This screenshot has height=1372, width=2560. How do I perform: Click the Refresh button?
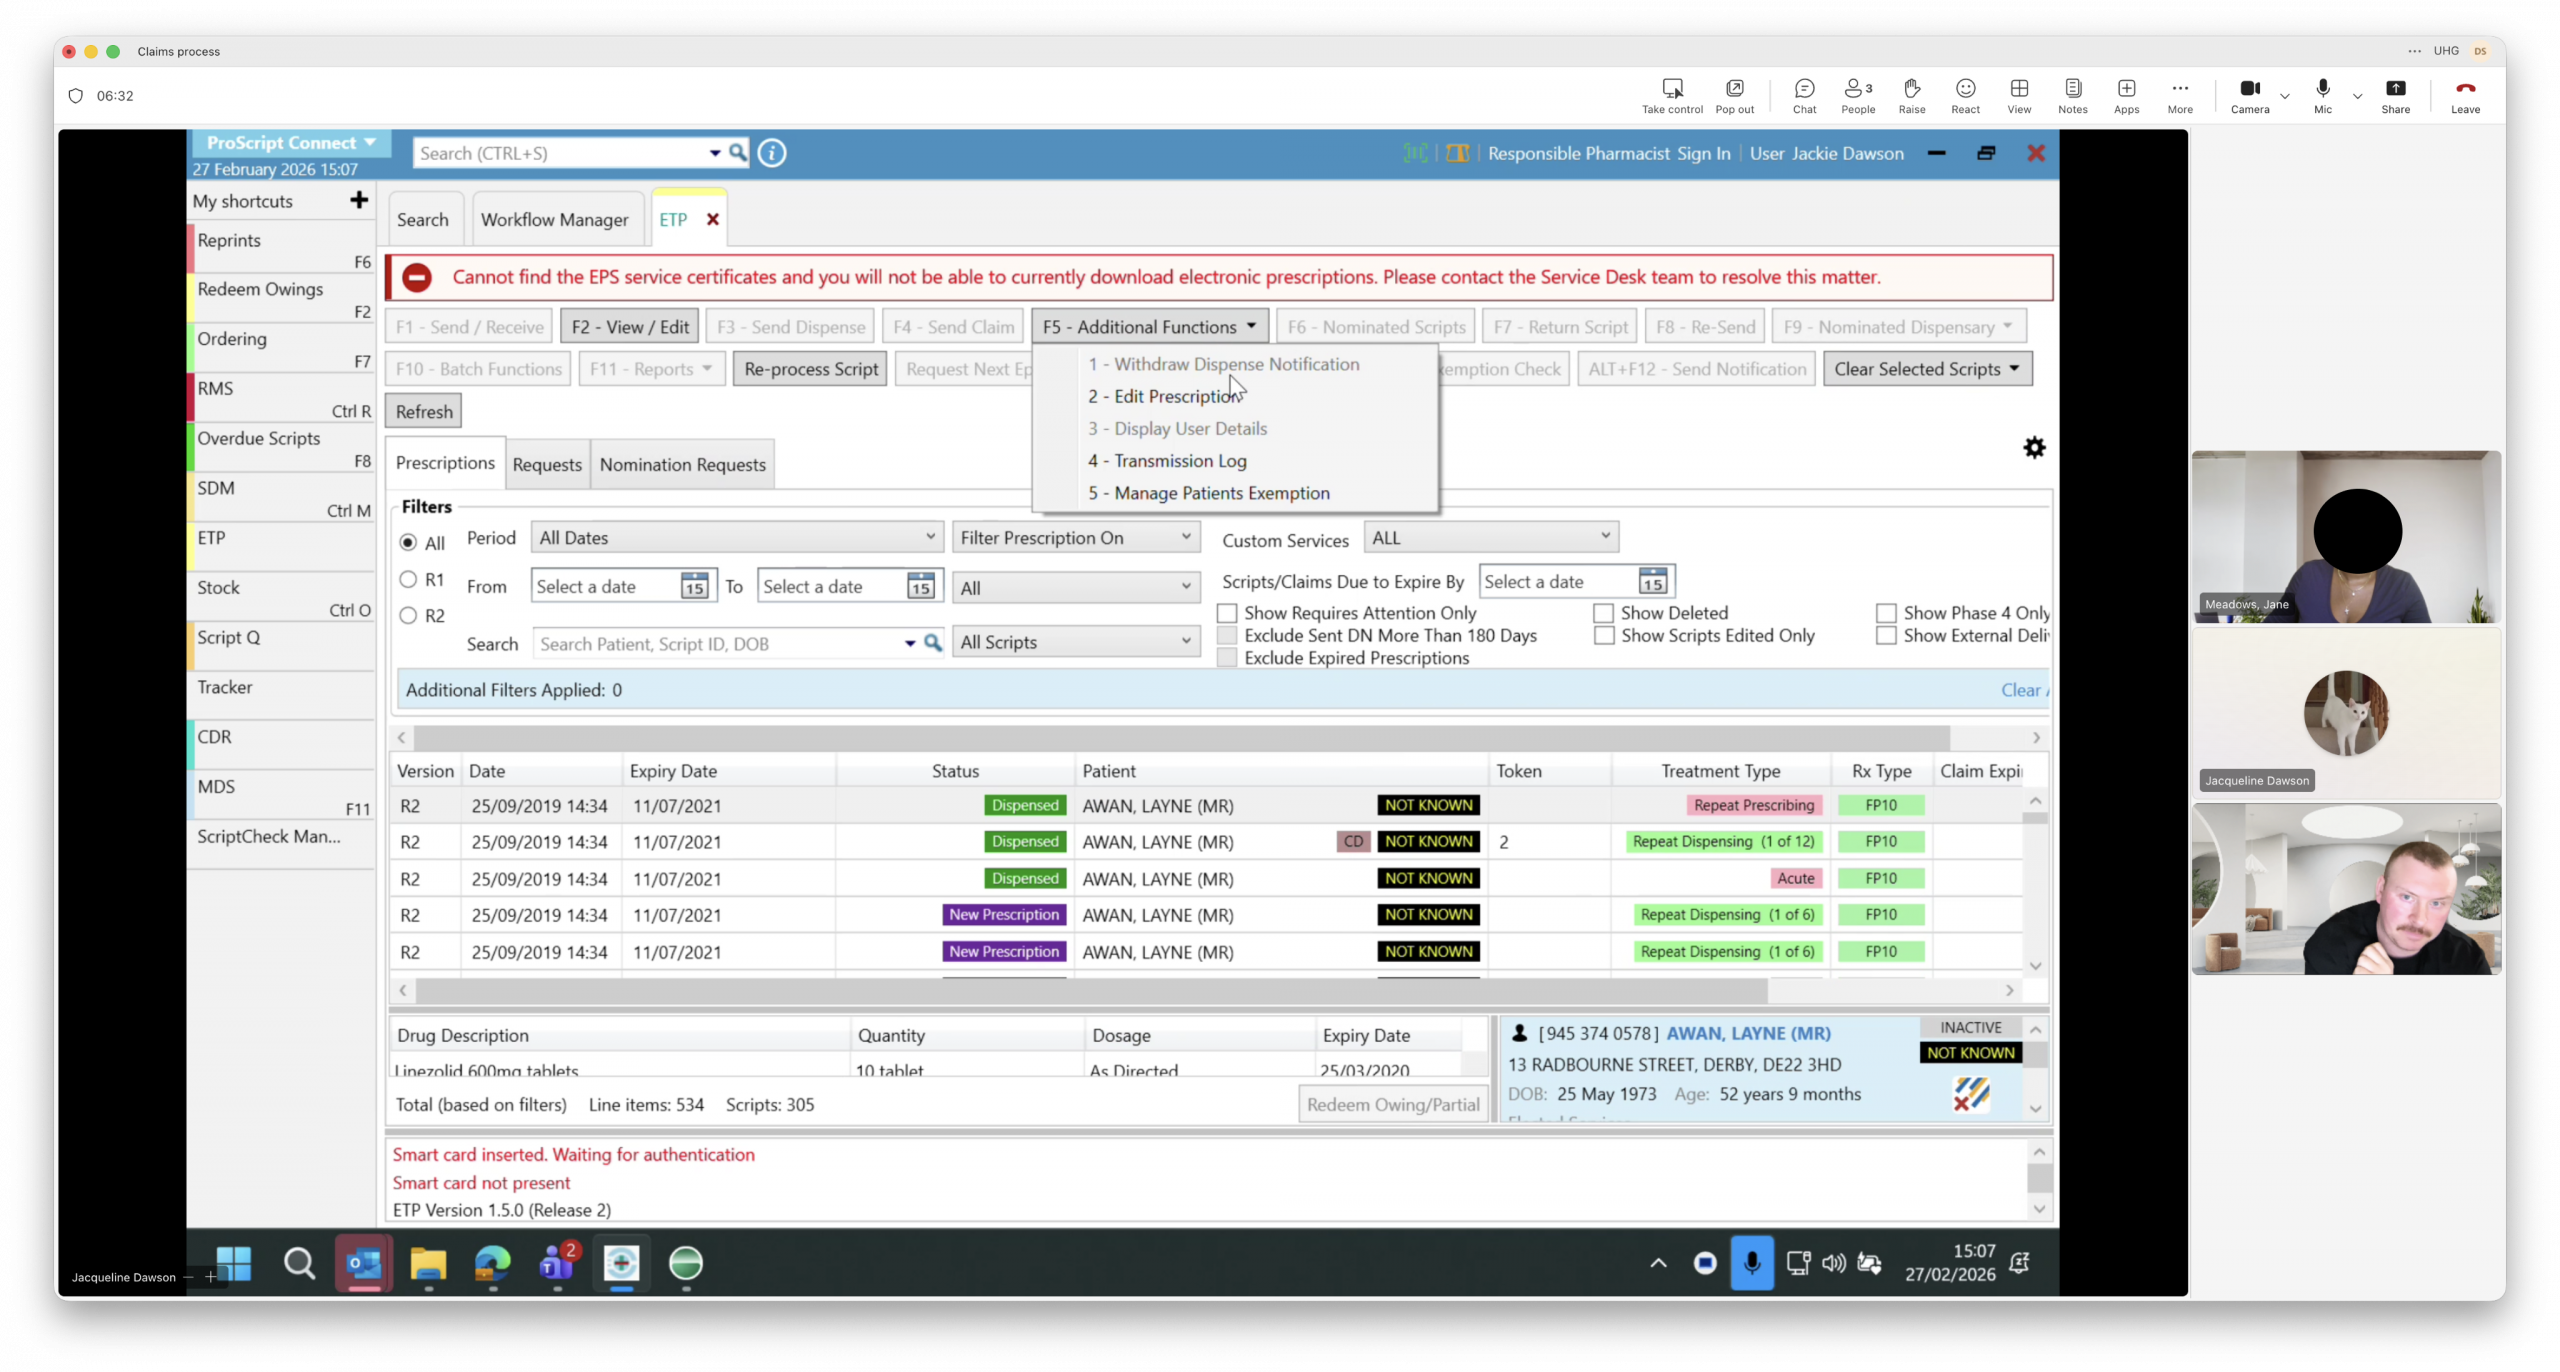click(x=423, y=411)
